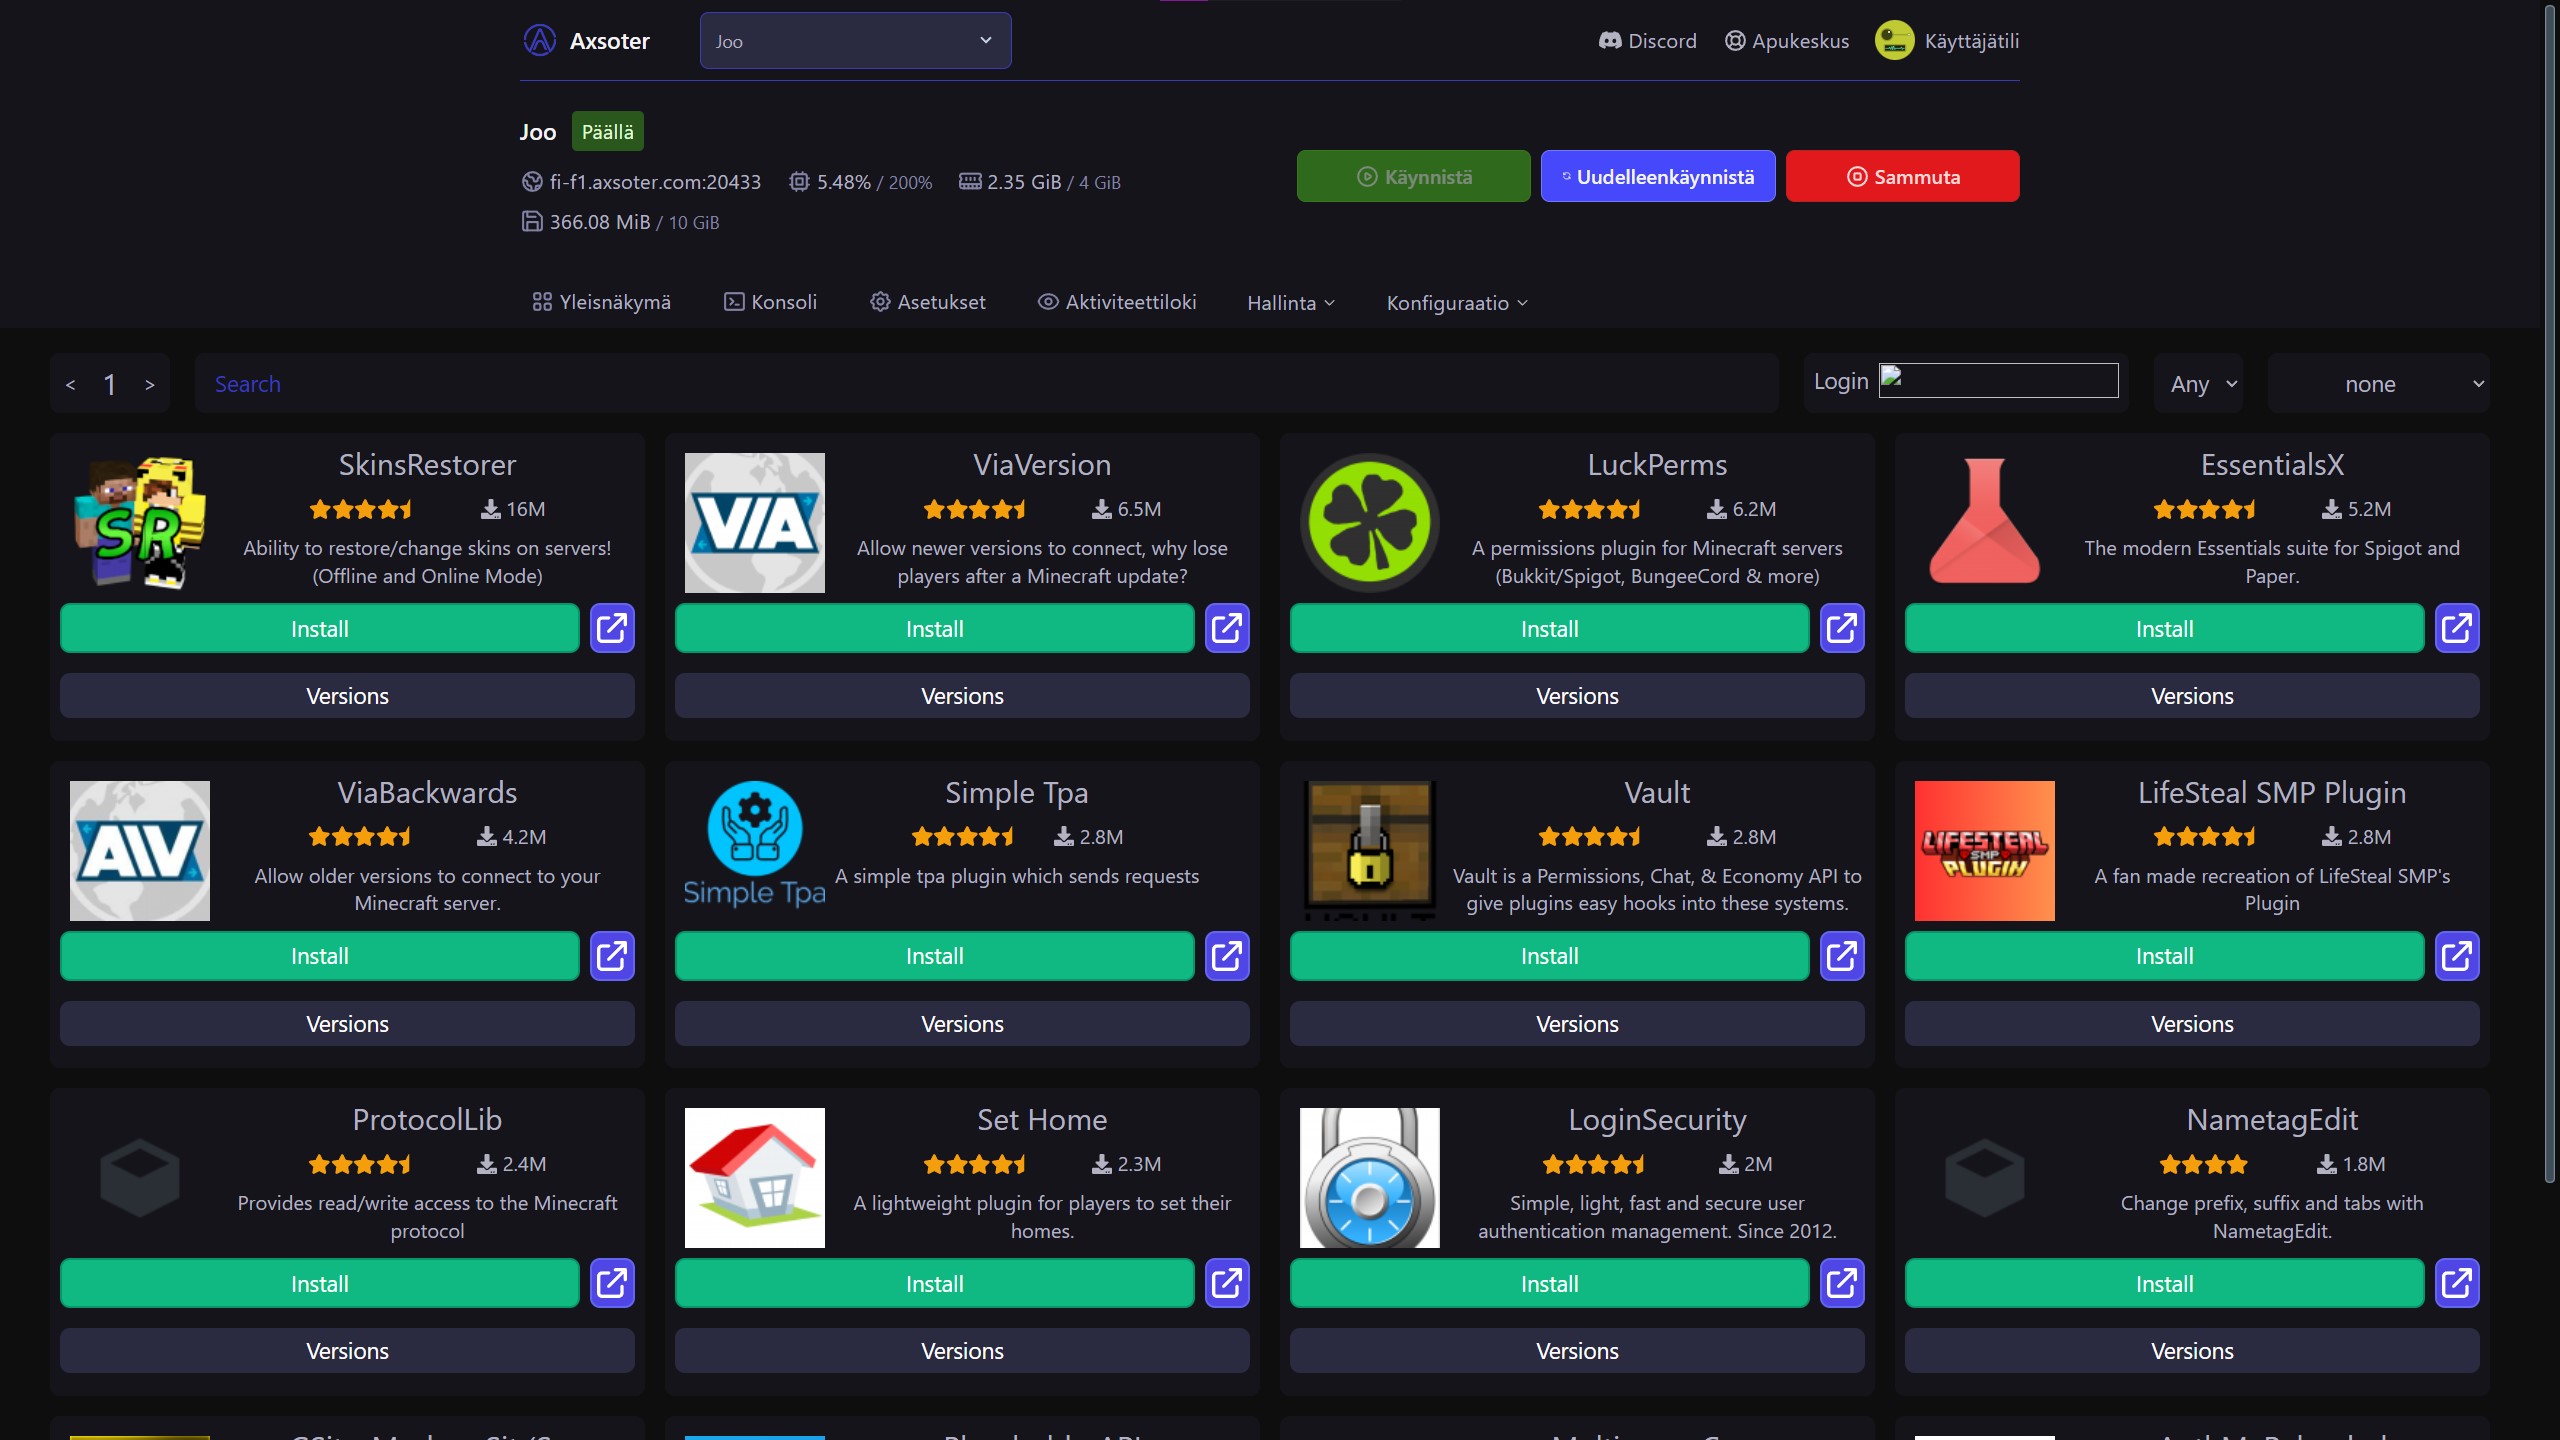Click the Axsoter logo icon
2560x1440 pixels.
pyautogui.click(x=540, y=41)
